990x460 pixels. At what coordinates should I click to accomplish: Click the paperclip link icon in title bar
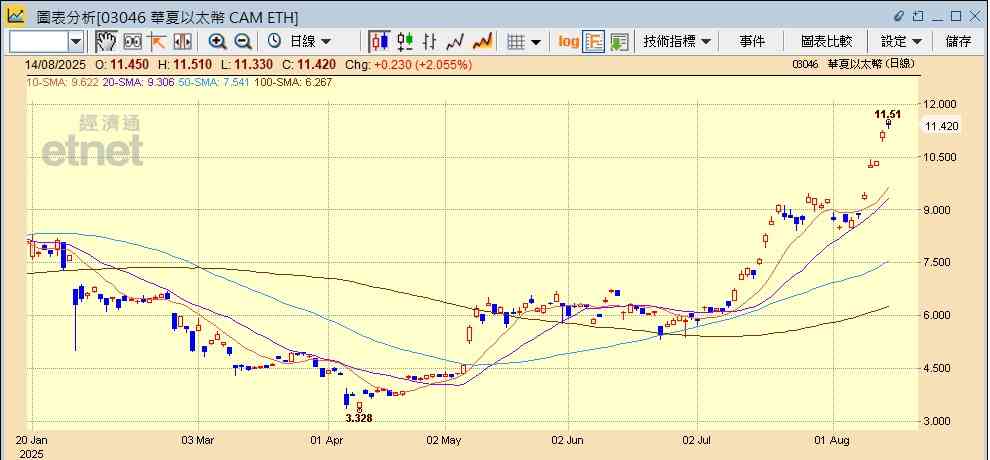900,16
